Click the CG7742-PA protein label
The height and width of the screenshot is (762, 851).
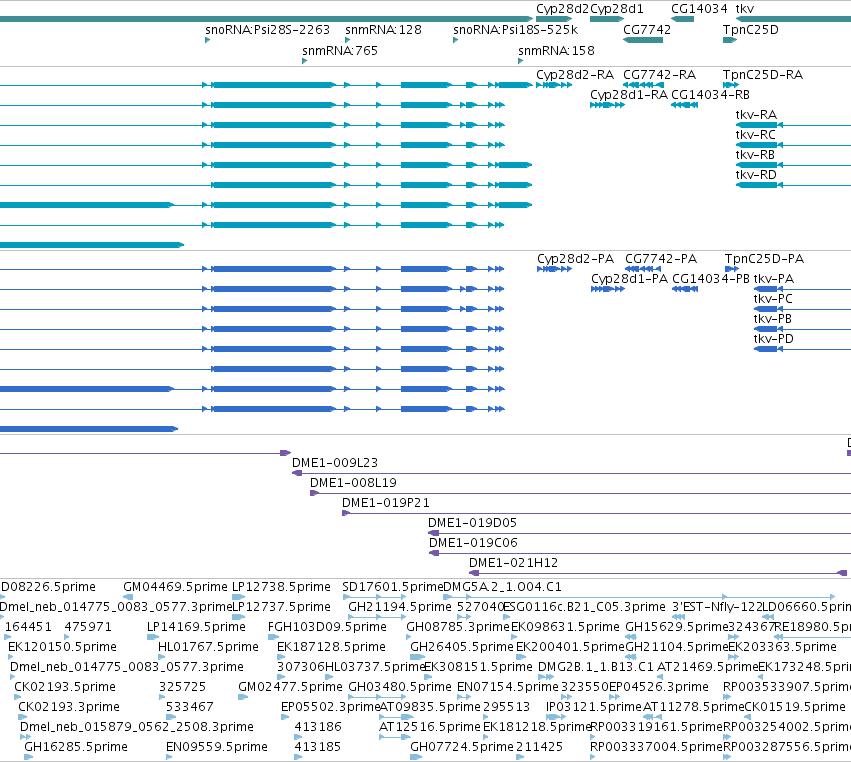coord(661,258)
